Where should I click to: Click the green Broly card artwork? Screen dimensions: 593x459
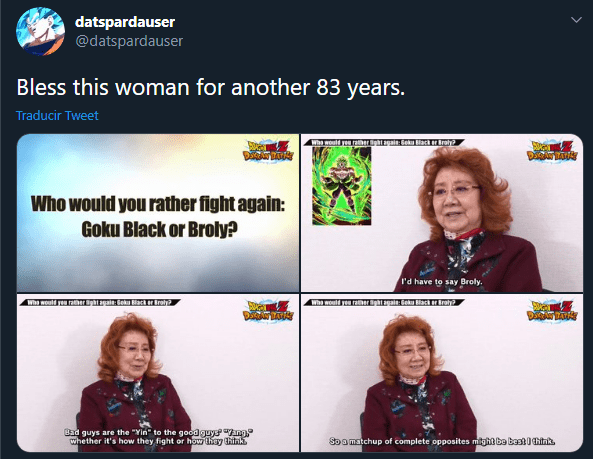(342, 186)
